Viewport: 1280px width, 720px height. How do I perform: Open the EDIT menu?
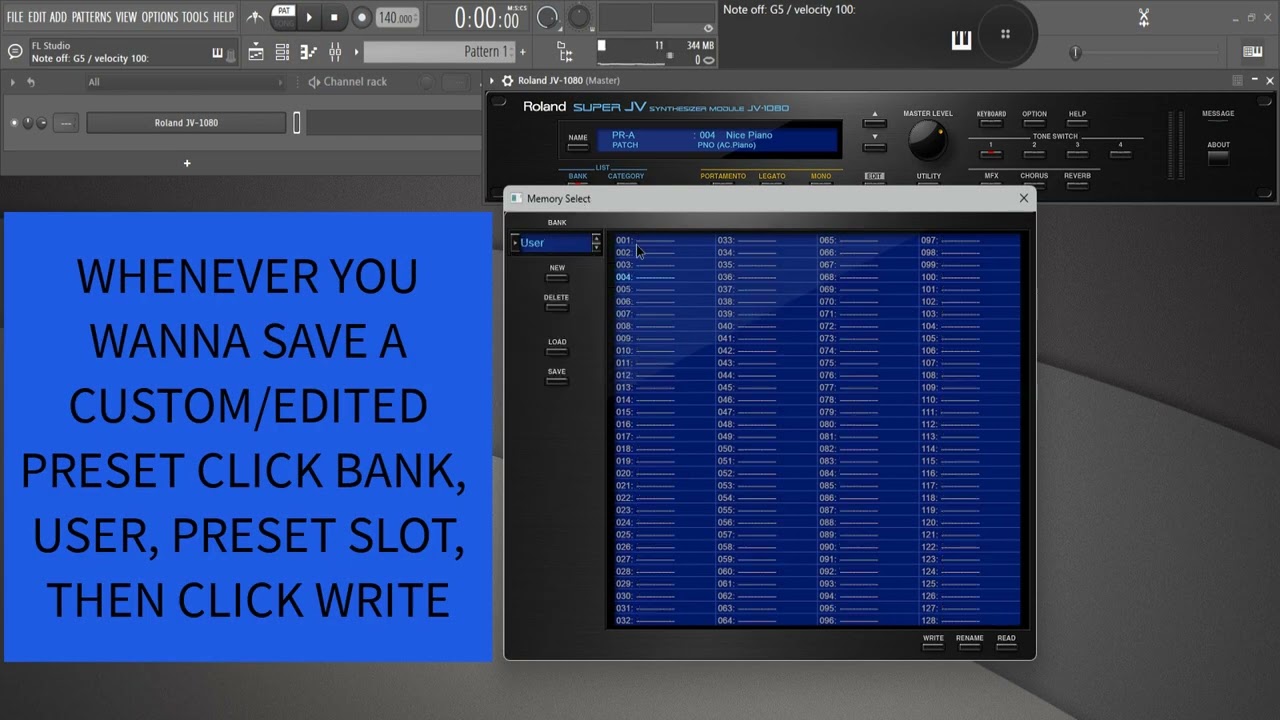[37, 17]
